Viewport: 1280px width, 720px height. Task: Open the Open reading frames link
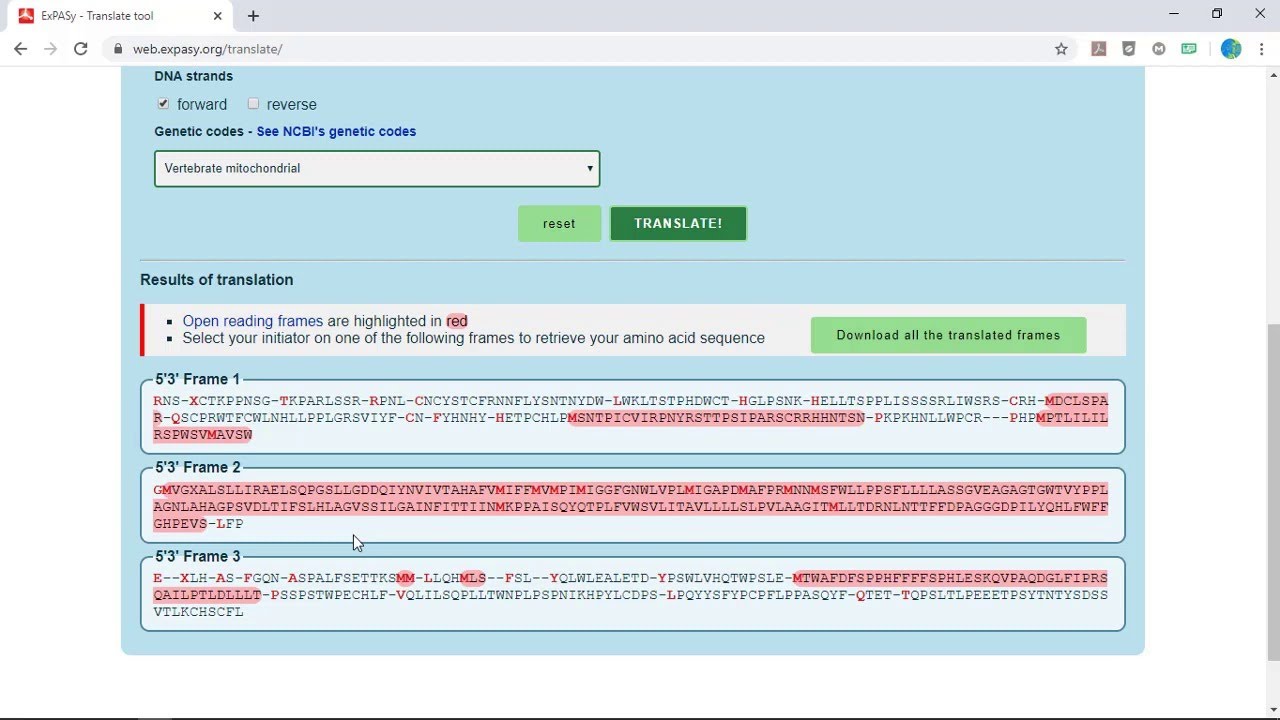(253, 321)
